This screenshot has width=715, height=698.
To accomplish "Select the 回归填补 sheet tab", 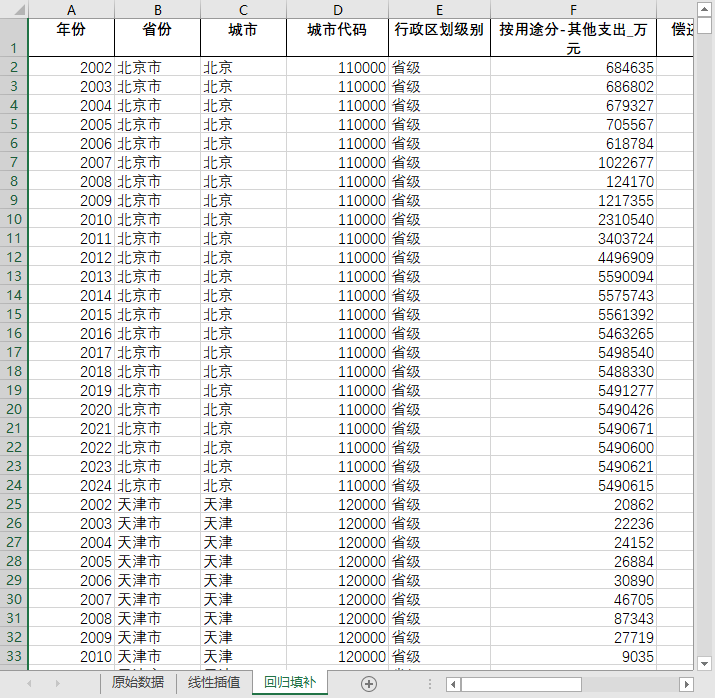I will [290, 682].
